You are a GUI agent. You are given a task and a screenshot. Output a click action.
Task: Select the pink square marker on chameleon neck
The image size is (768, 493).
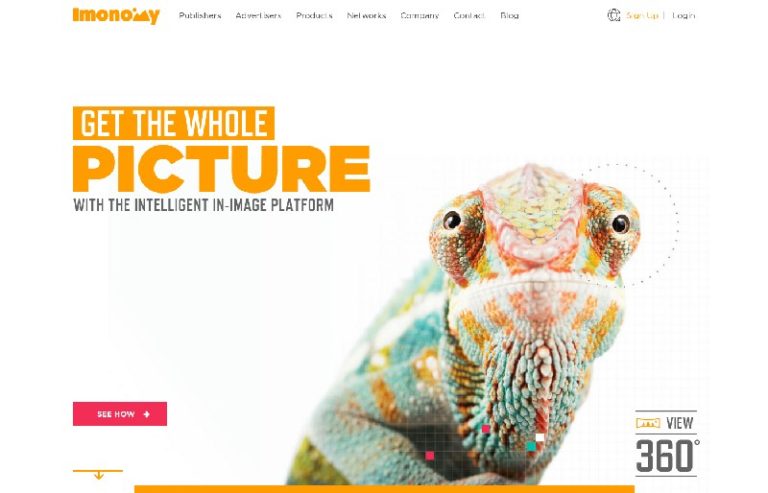(x=486, y=429)
